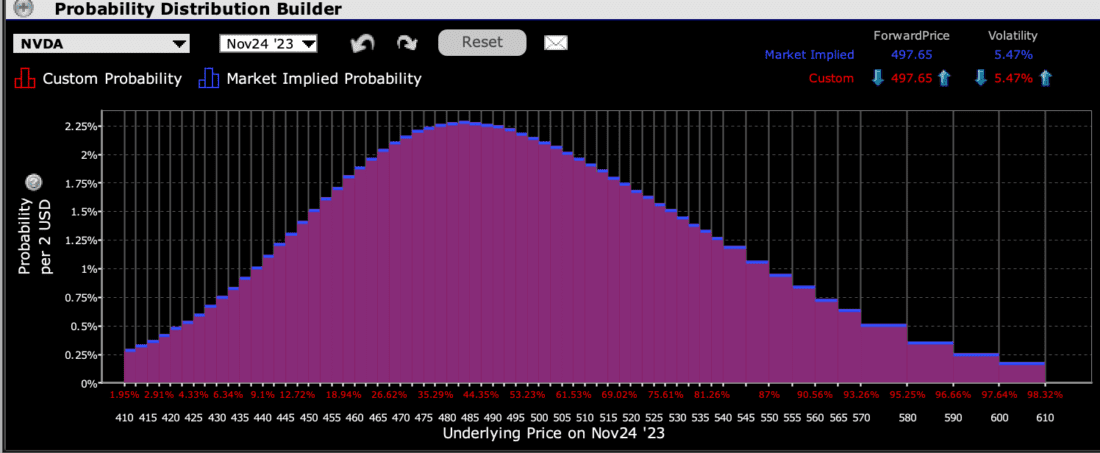The width and height of the screenshot is (1100, 453).
Task: Click the histogram bar between 590 and 600
Action: point(976,368)
